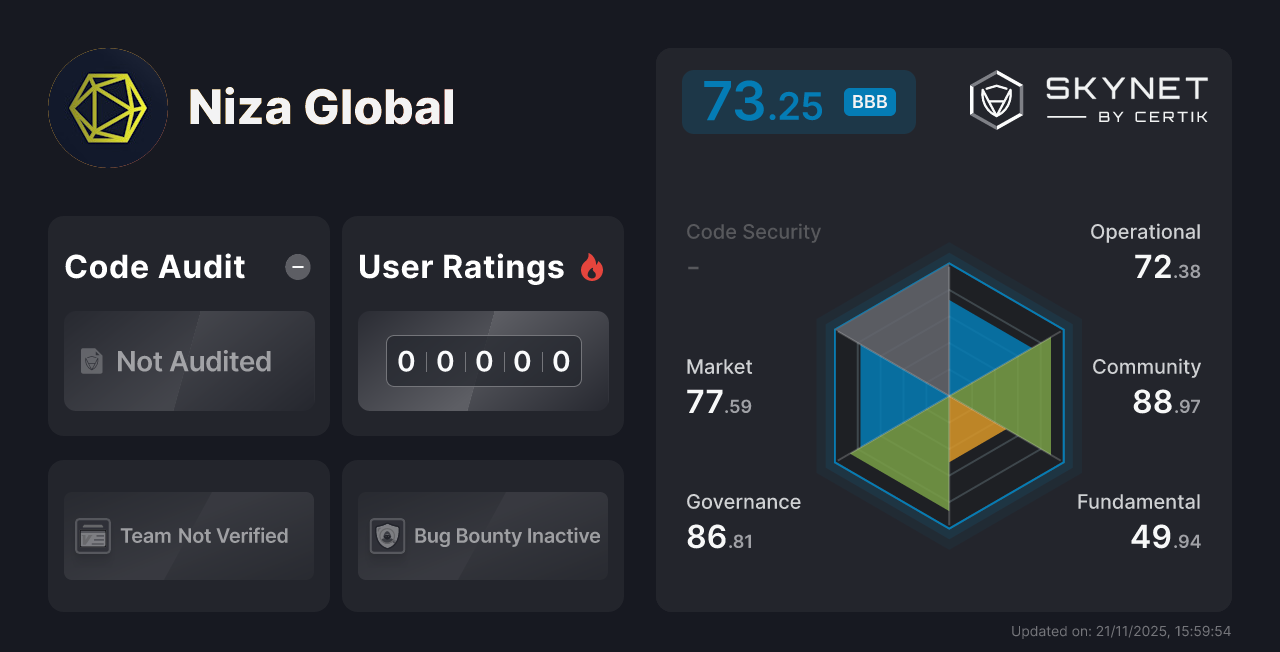Image resolution: width=1280 pixels, height=652 pixels.
Task: Expand the Code Security score details
Action: click(753, 248)
